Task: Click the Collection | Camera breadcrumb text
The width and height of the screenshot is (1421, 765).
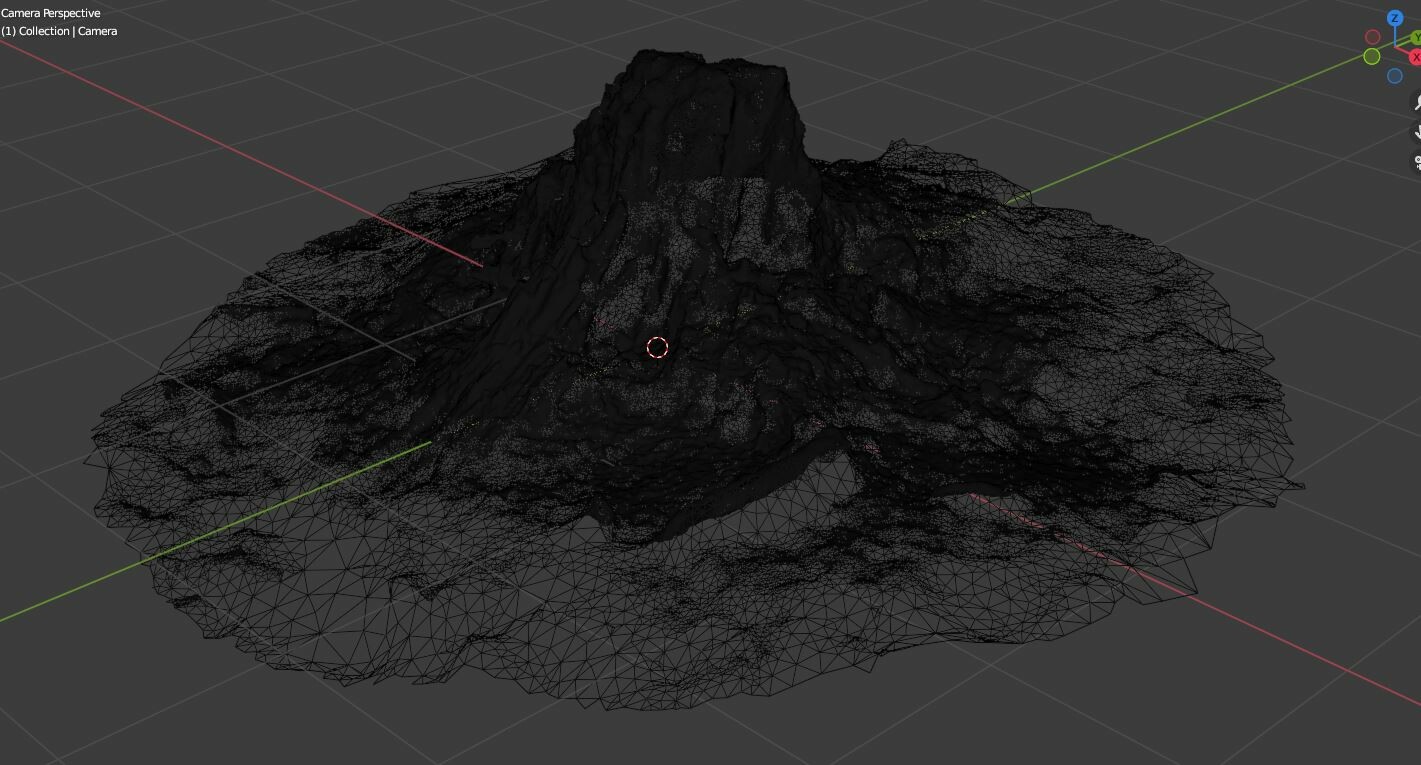Action: click(58, 31)
